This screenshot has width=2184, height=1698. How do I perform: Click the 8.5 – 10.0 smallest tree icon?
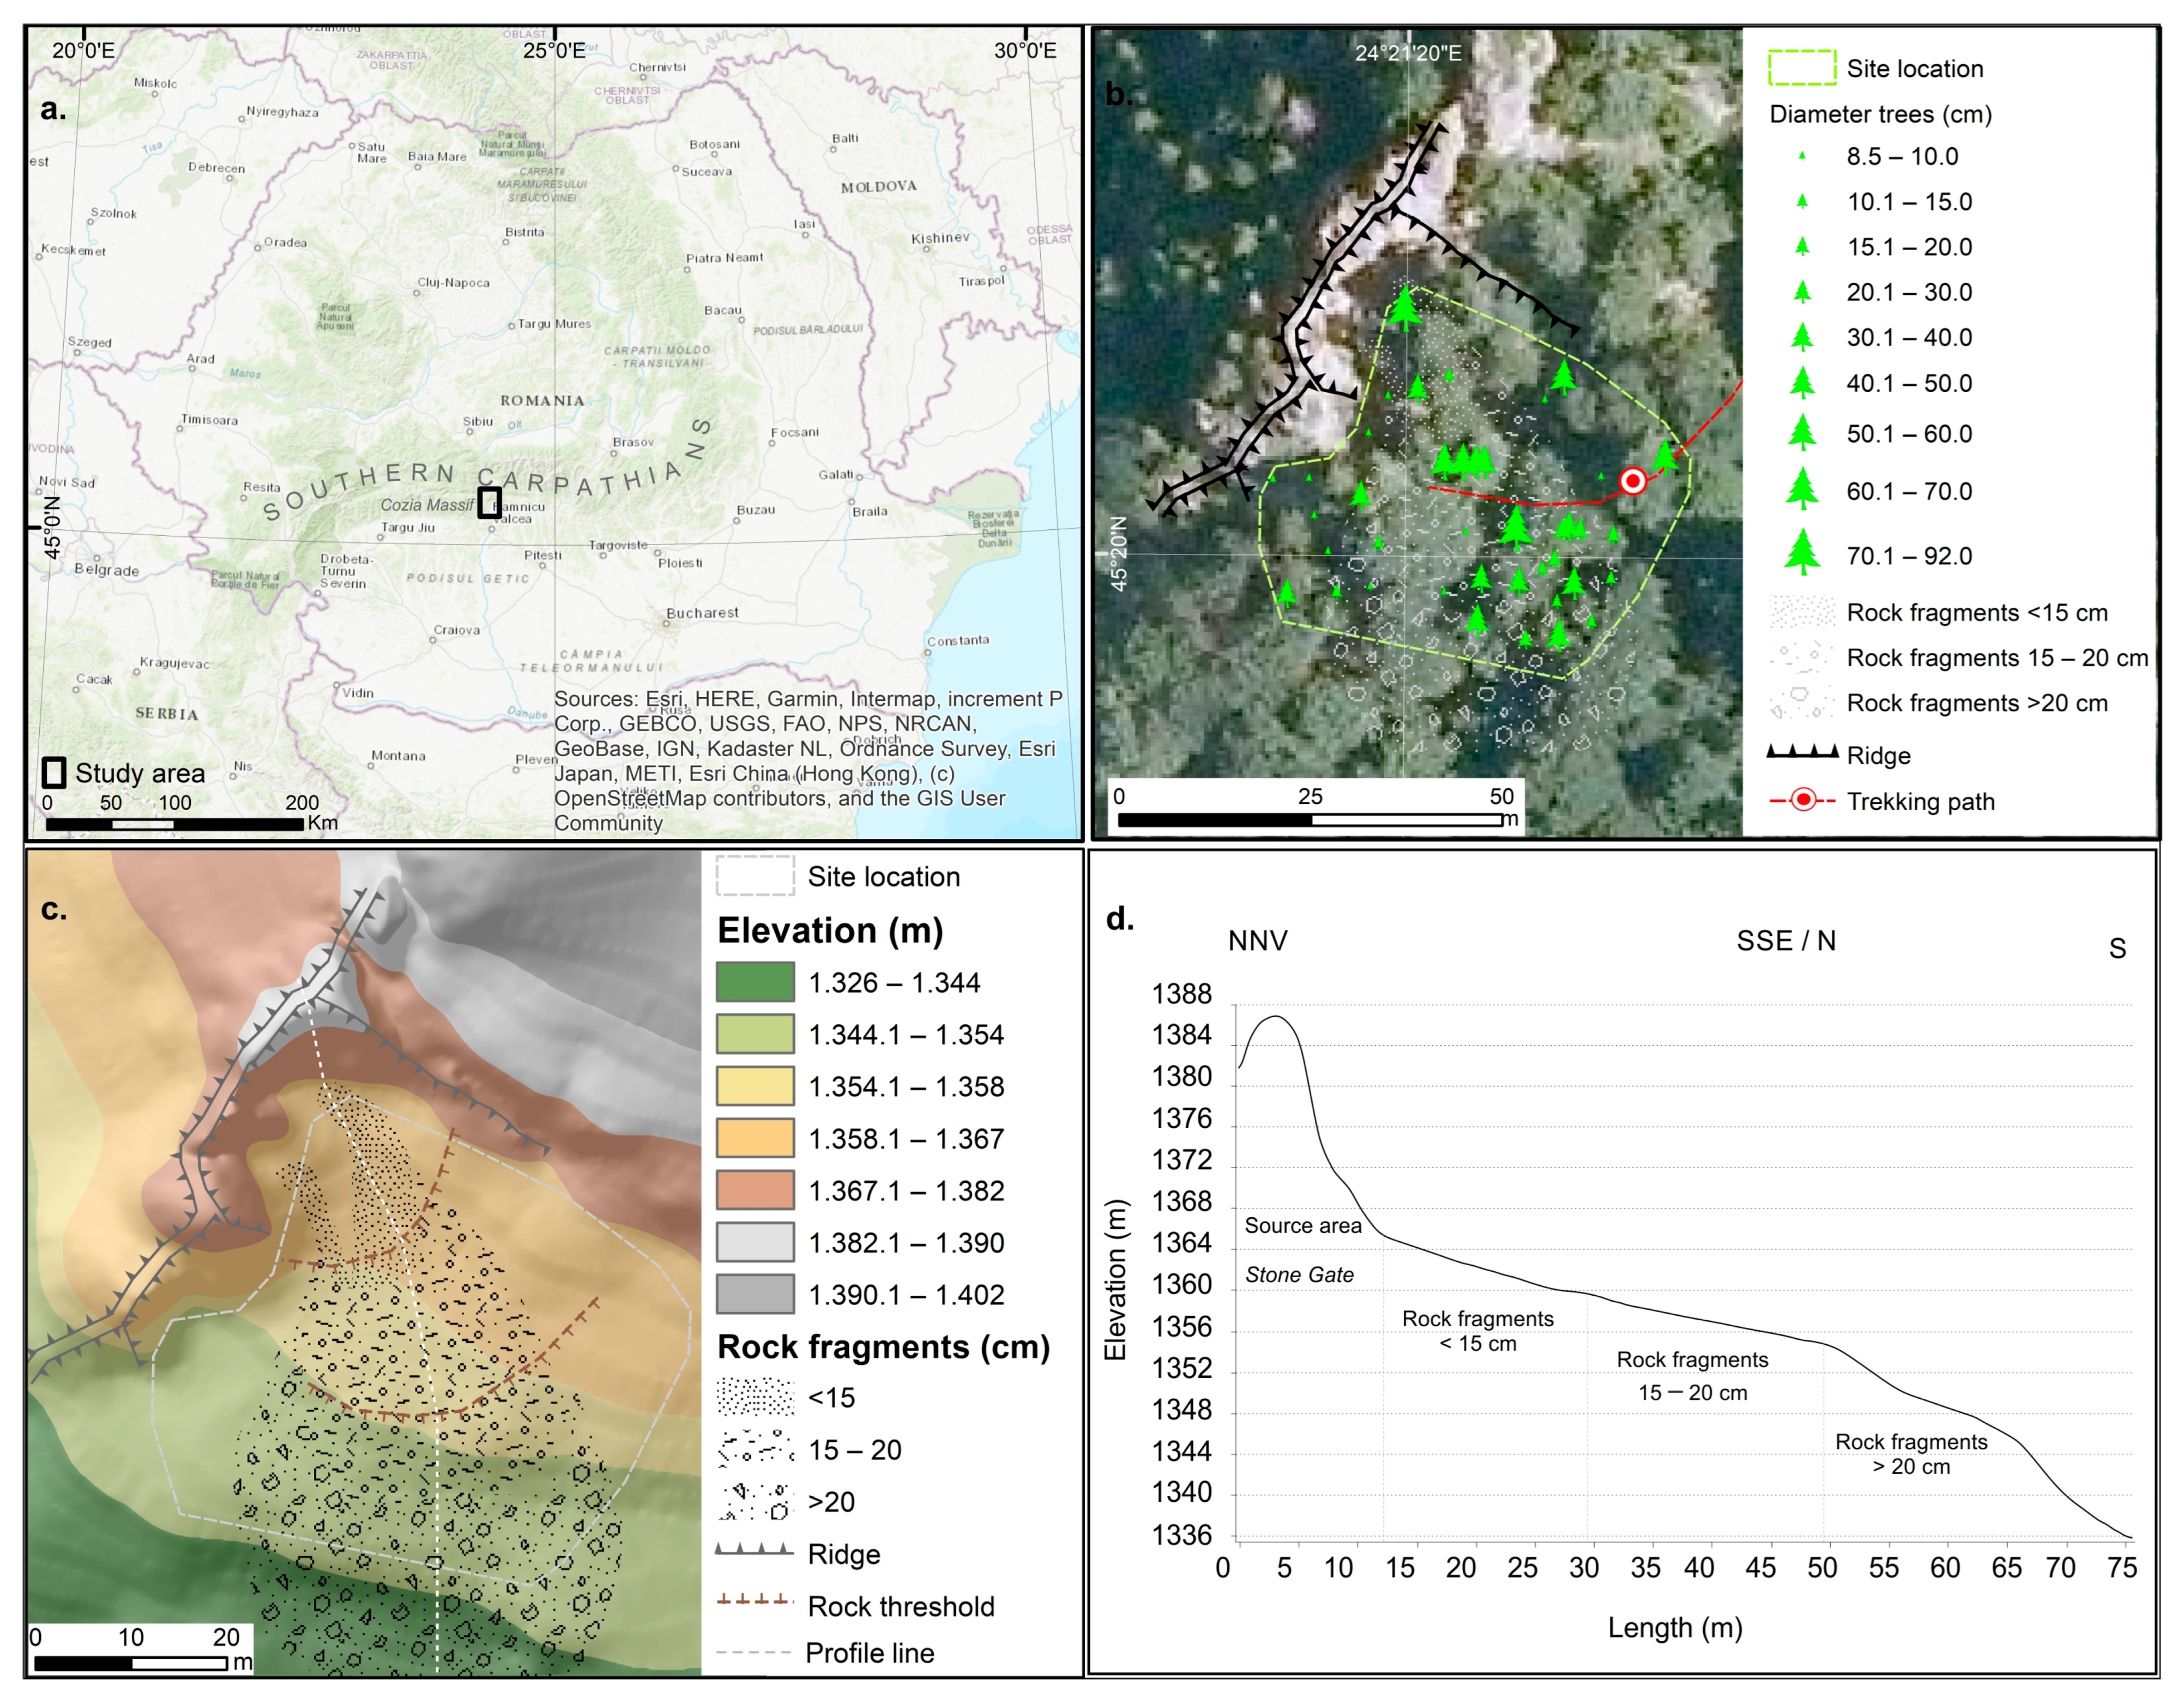tap(1802, 156)
